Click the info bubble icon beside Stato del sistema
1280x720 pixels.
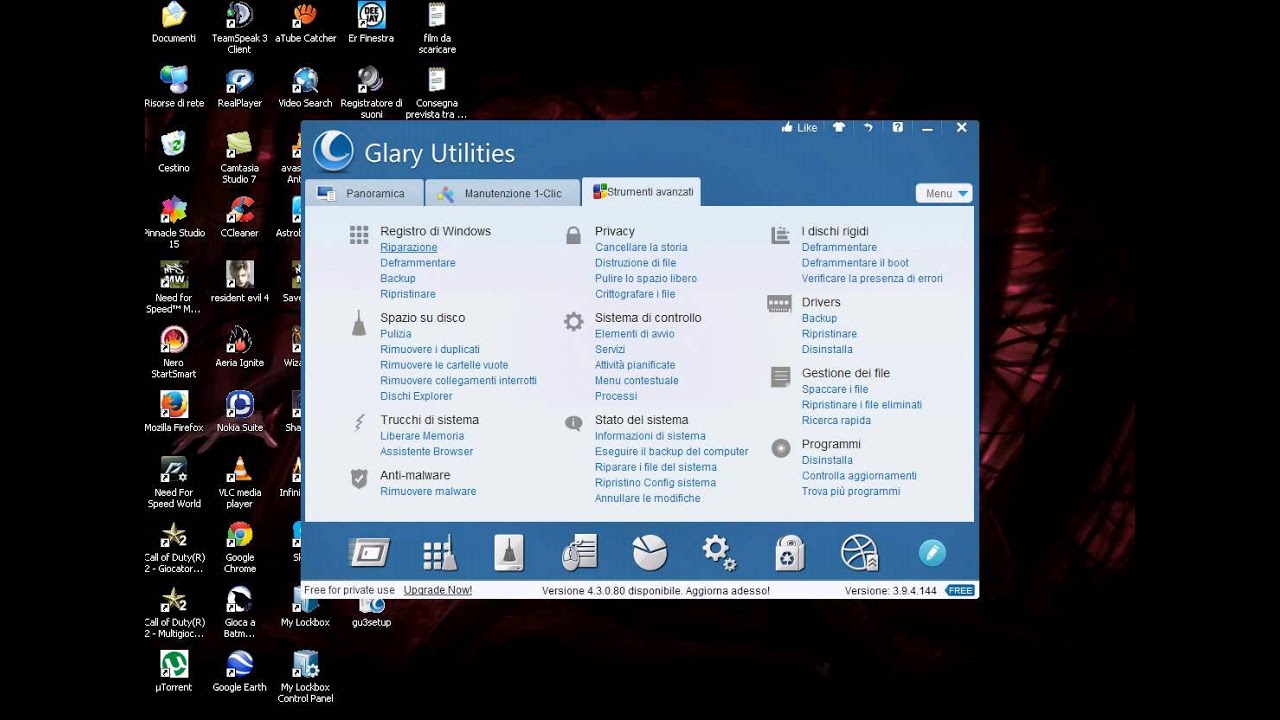pyautogui.click(x=573, y=424)
